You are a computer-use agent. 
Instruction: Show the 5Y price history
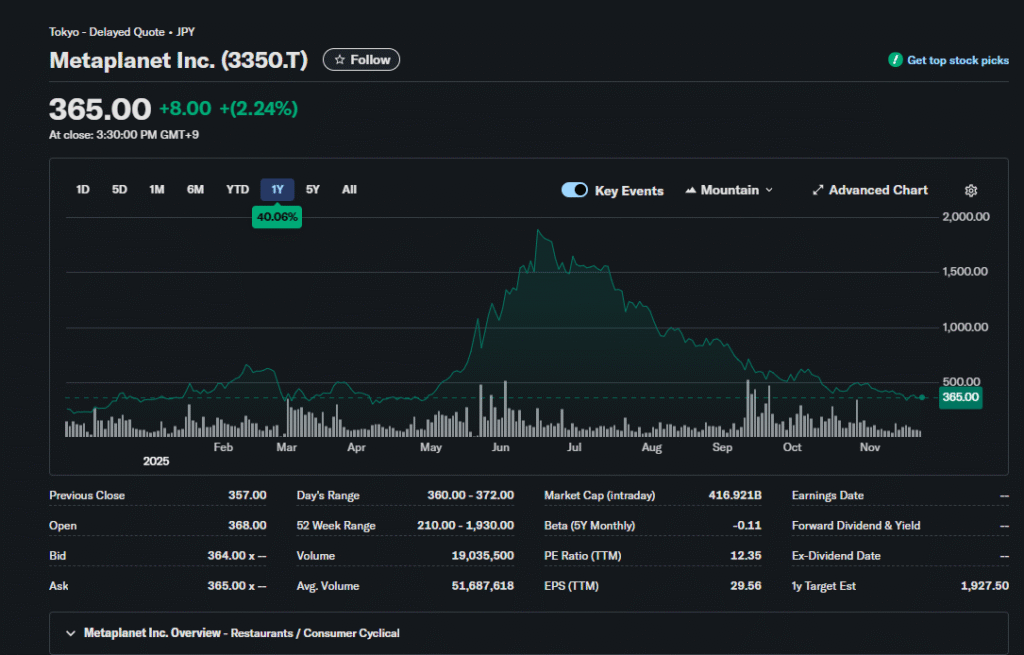point(313,190)
